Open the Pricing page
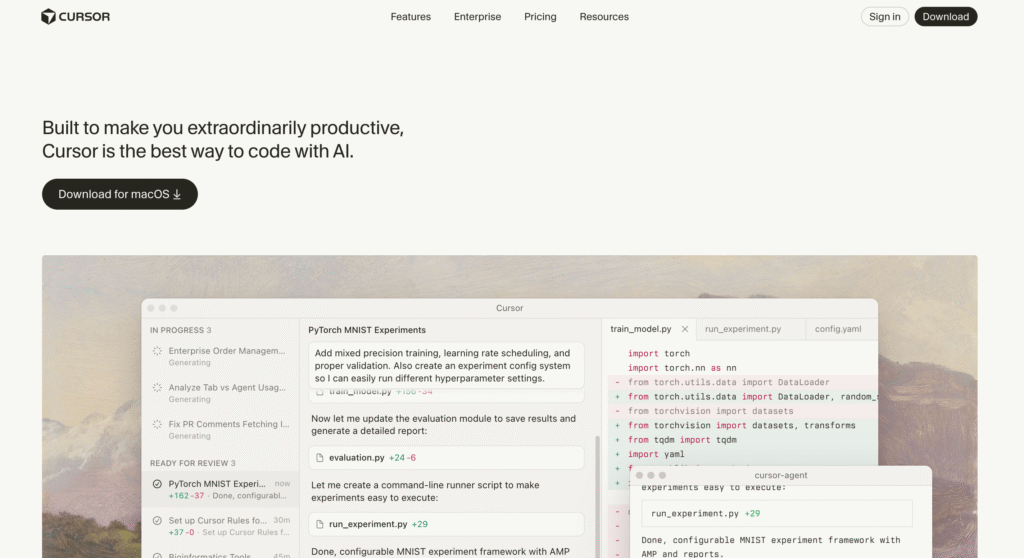Image resolution: width=1024 pixels, height=558 pixels. click(540, 17)
